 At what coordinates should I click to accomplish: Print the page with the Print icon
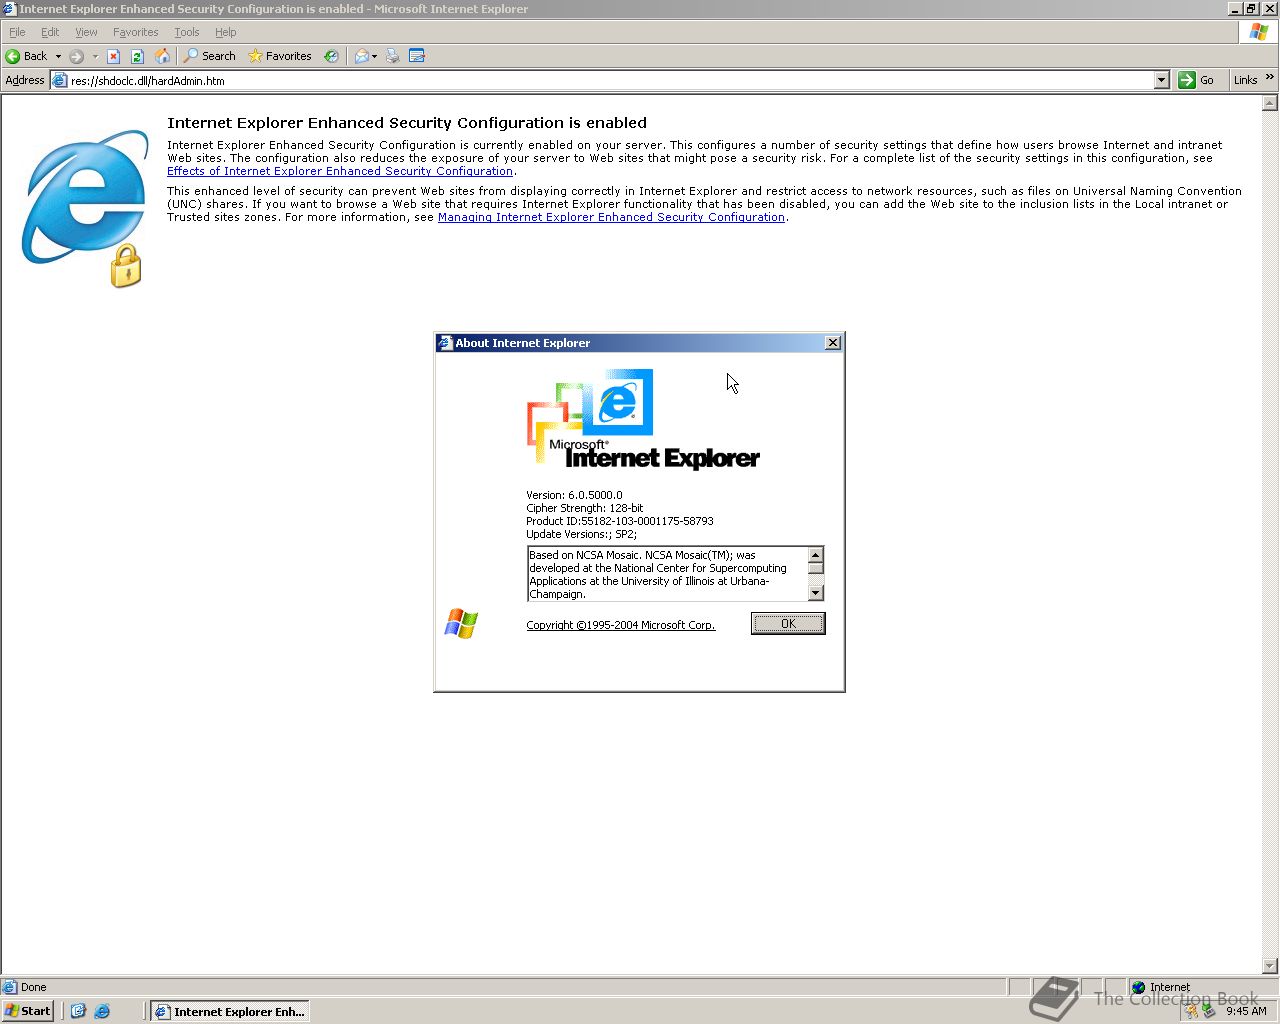393,56
